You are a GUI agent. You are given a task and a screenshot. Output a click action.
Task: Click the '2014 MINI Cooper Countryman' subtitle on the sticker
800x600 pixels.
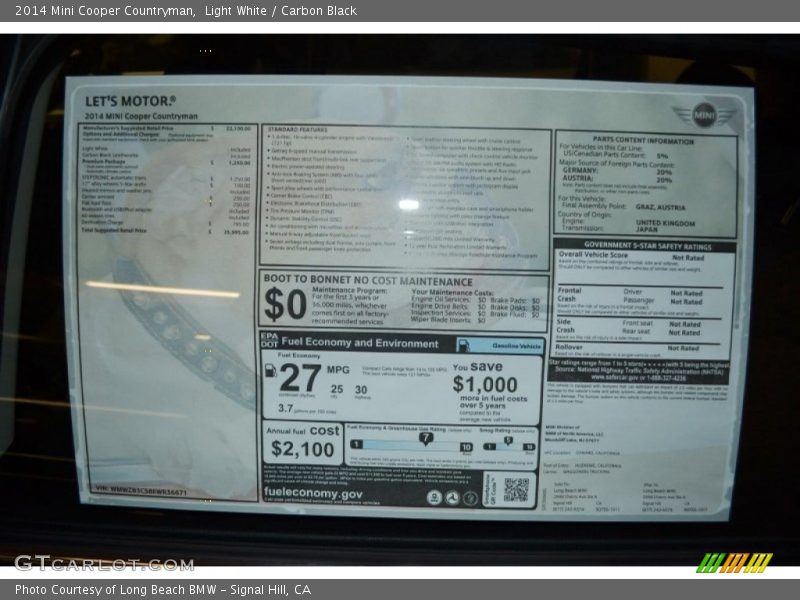[141, 116]
